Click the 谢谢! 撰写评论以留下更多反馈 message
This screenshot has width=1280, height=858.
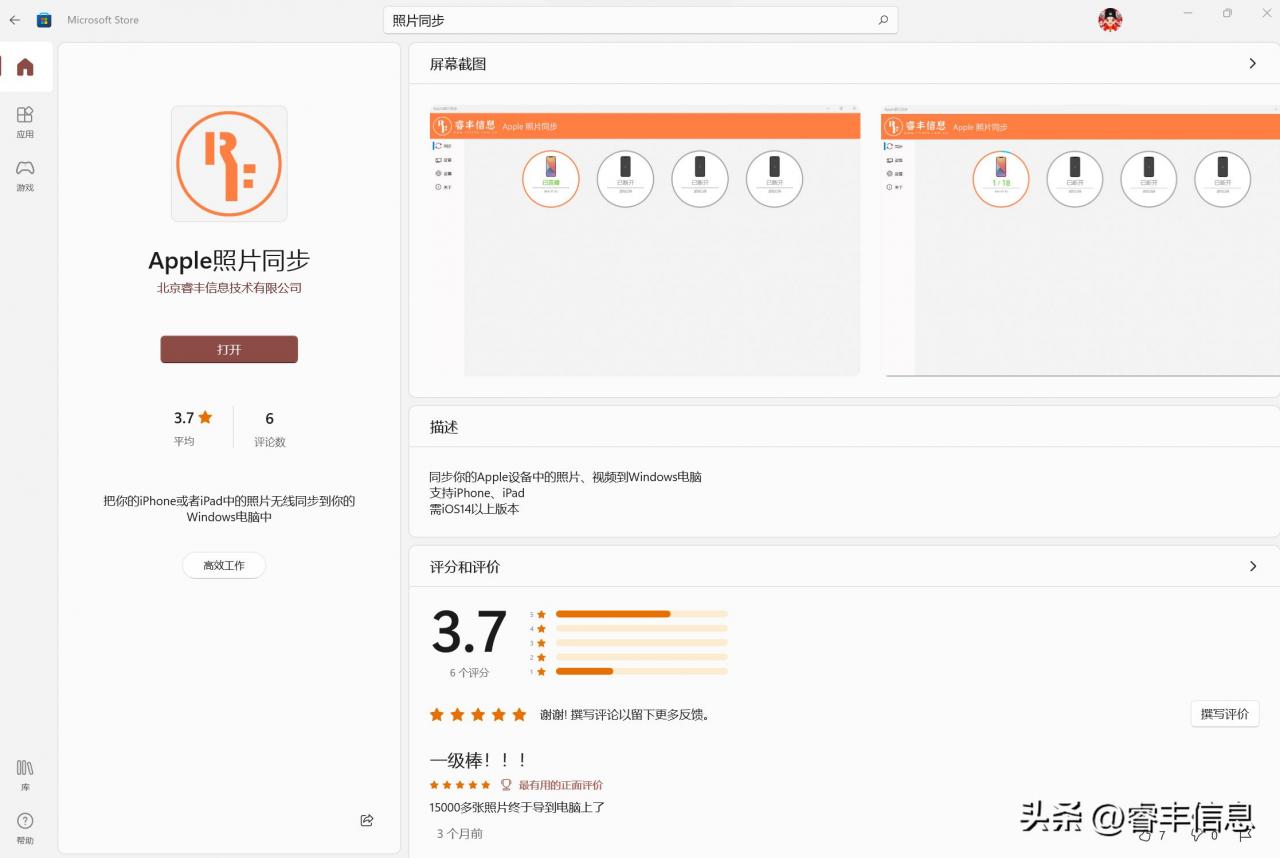click(625, 715)
